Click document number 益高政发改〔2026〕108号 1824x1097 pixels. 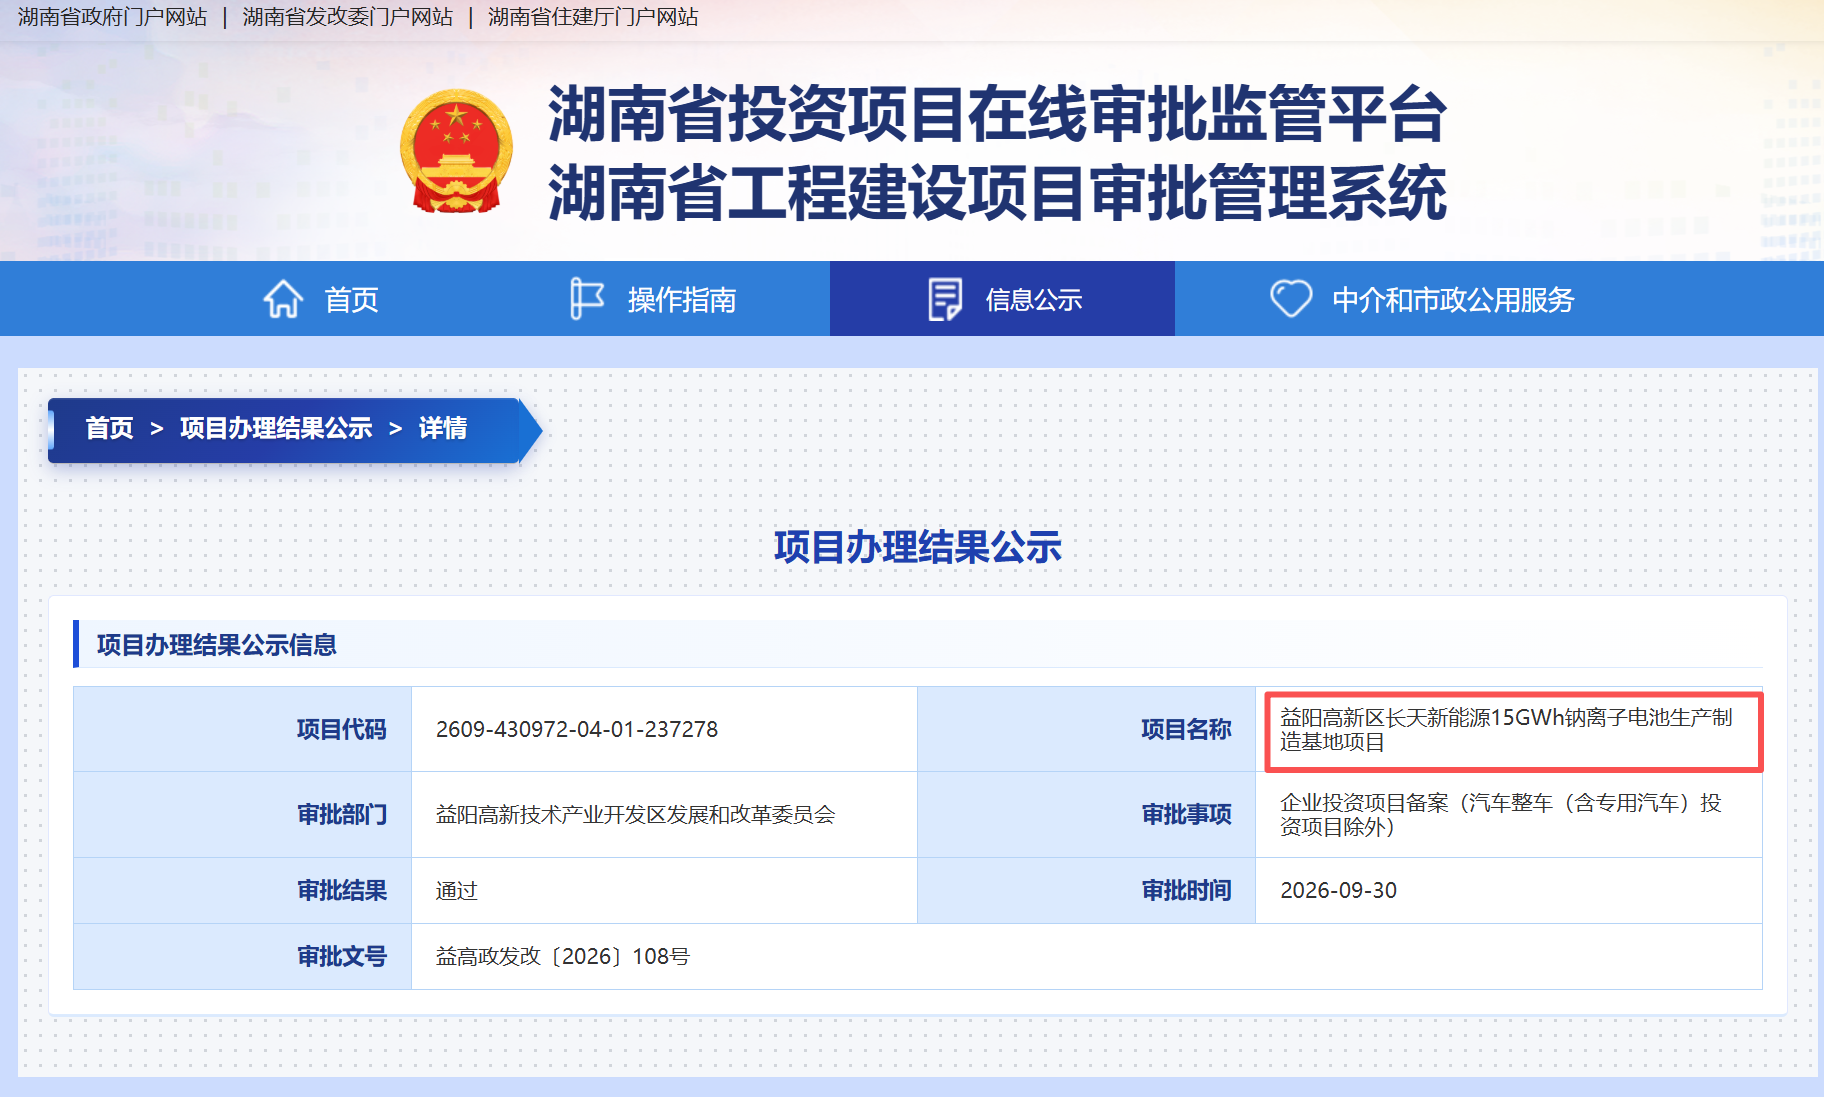pos(563,957)
